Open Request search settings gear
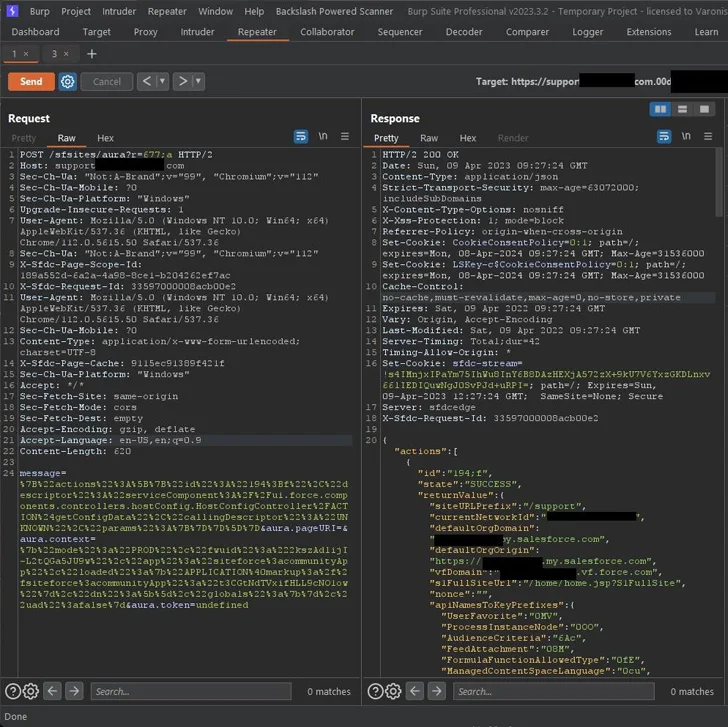The width and height of the screenshot is (728, 727). (x=31, y=692)
